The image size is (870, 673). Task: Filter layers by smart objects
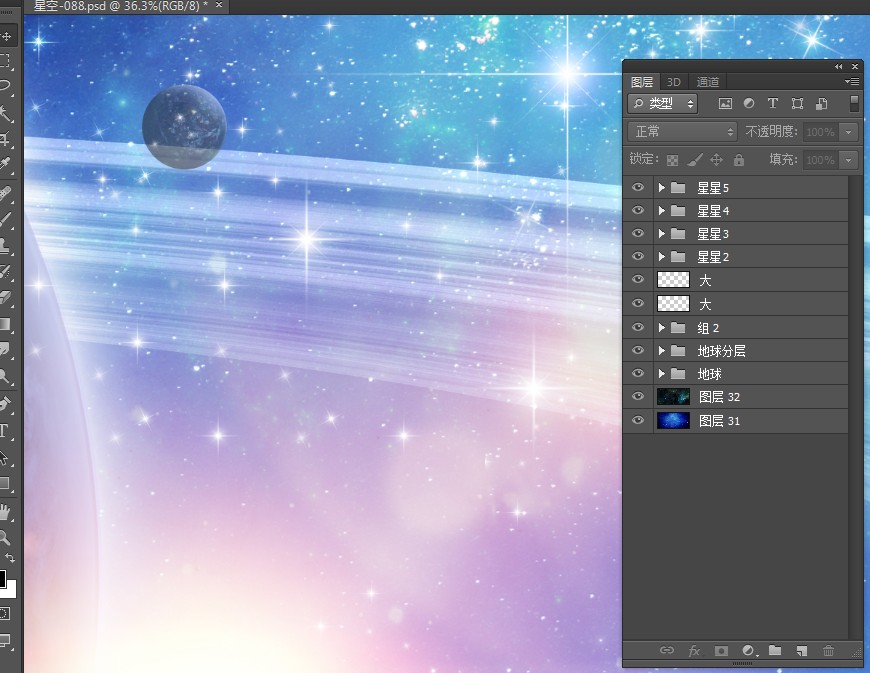822,104
